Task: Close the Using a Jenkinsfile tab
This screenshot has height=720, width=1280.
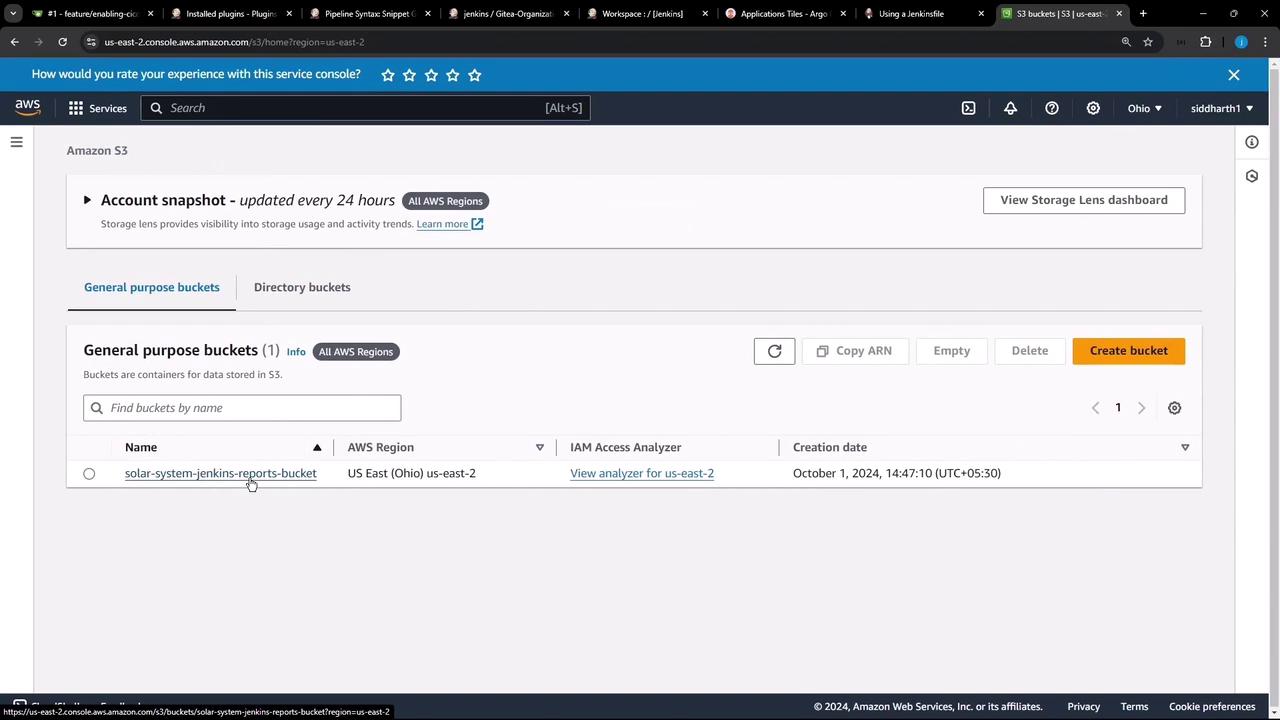Action: tap(981, 14)
